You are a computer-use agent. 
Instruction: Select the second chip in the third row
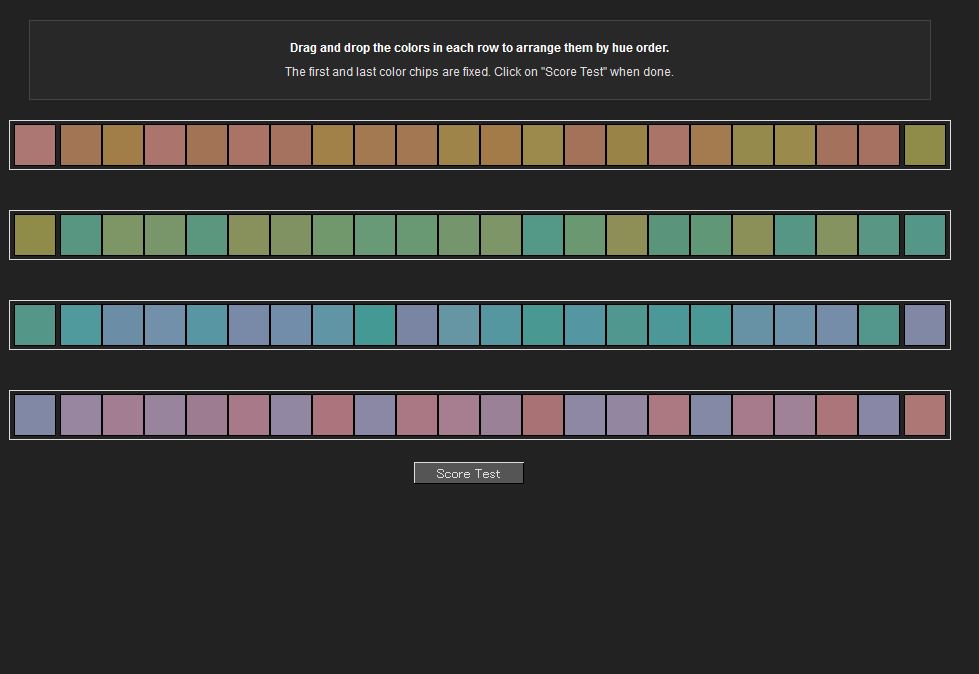coord(81,325)
